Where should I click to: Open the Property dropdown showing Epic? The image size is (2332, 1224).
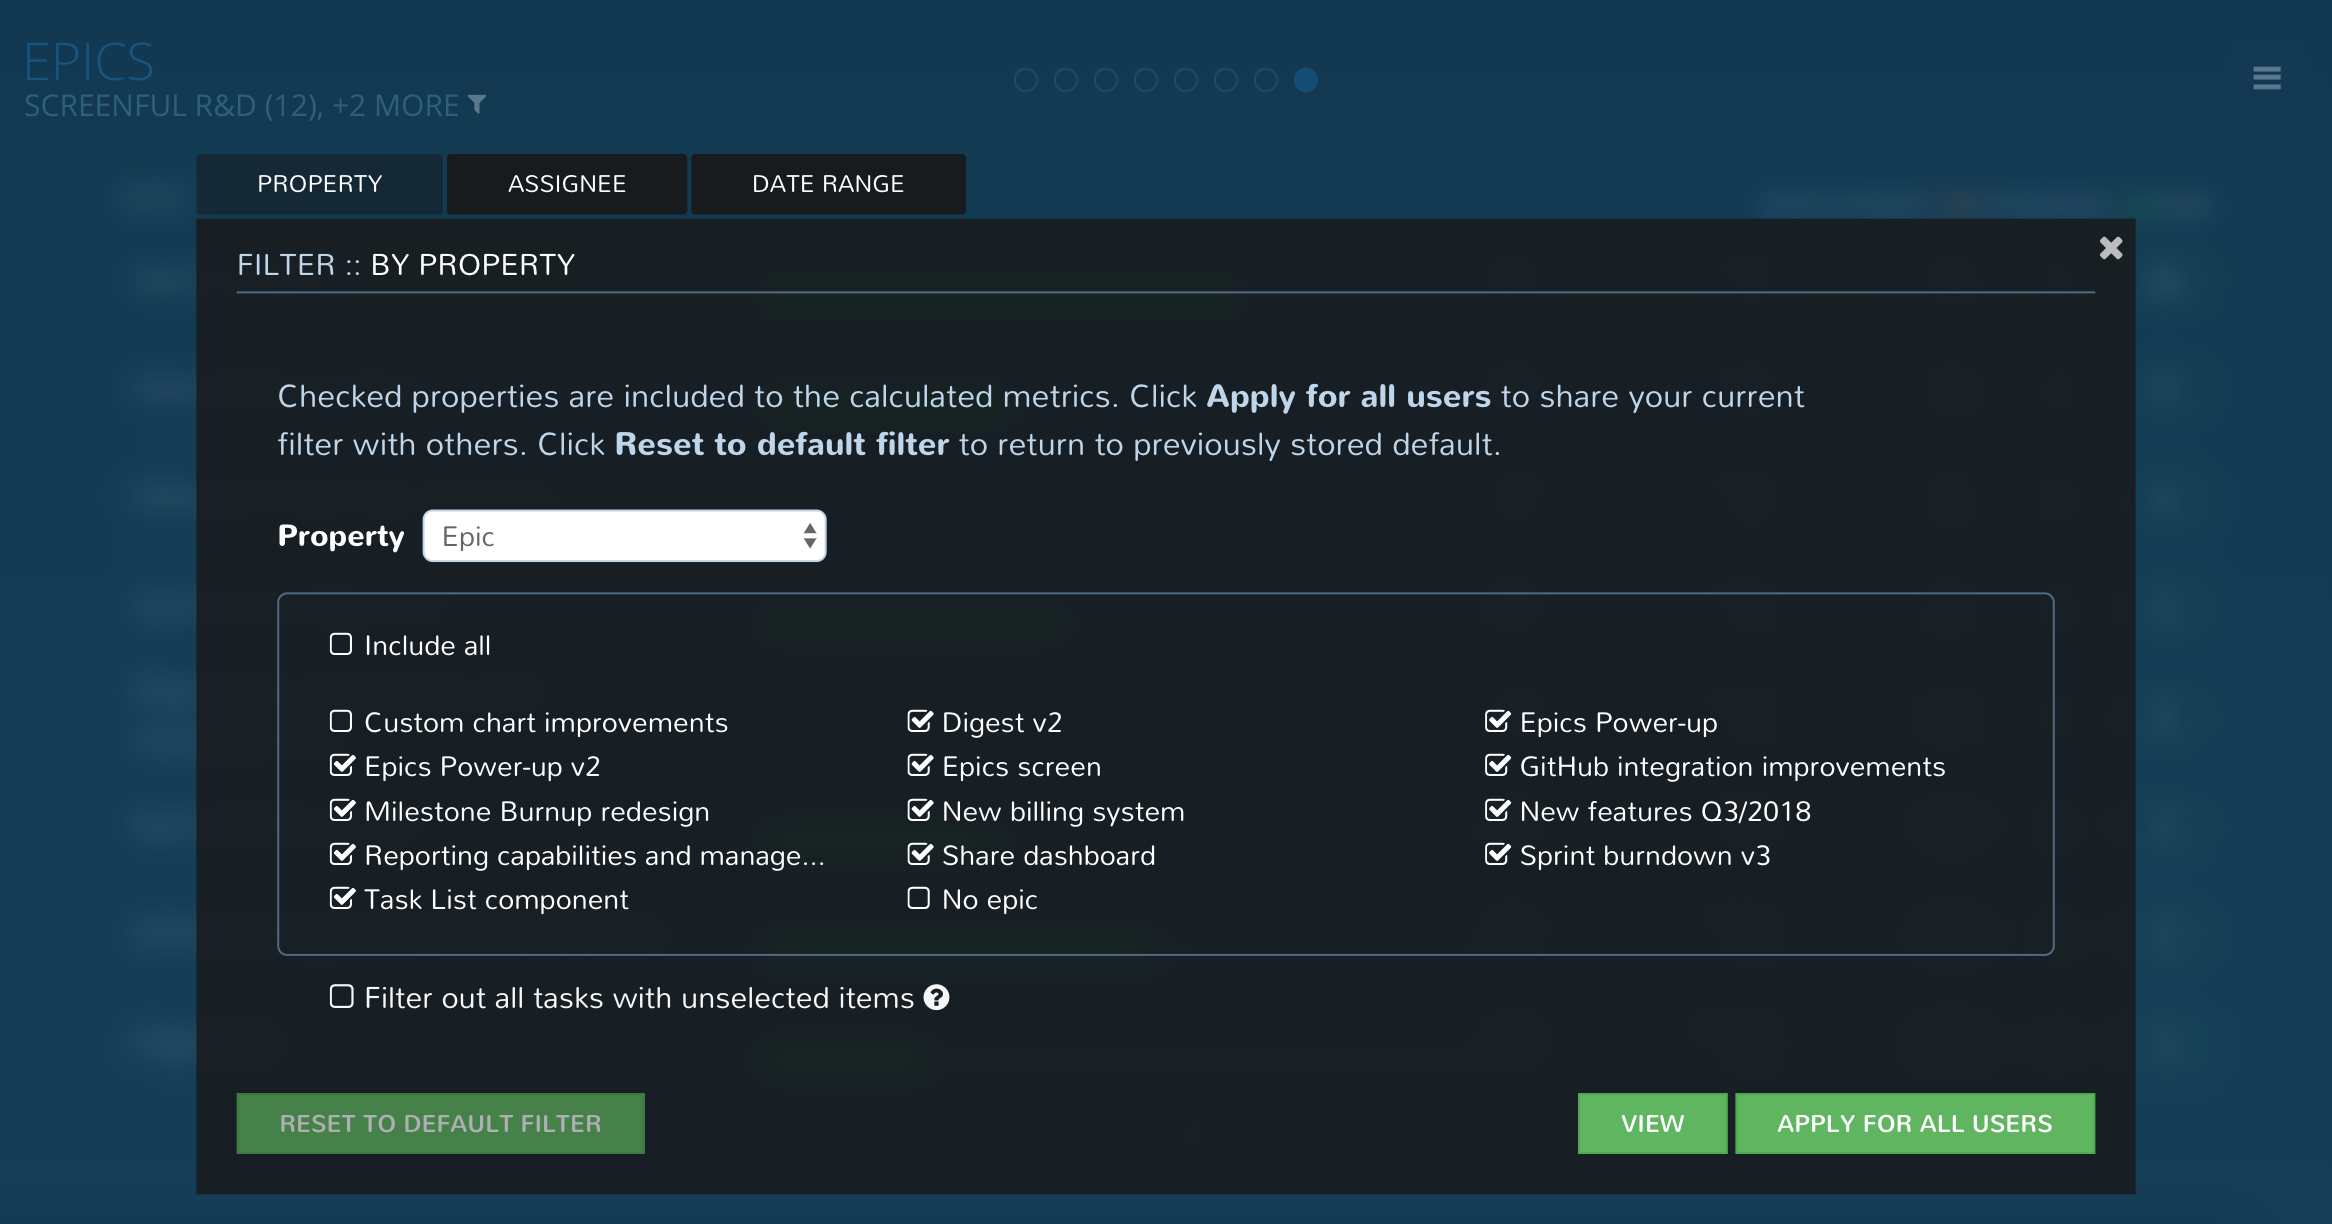click(624, 536)
